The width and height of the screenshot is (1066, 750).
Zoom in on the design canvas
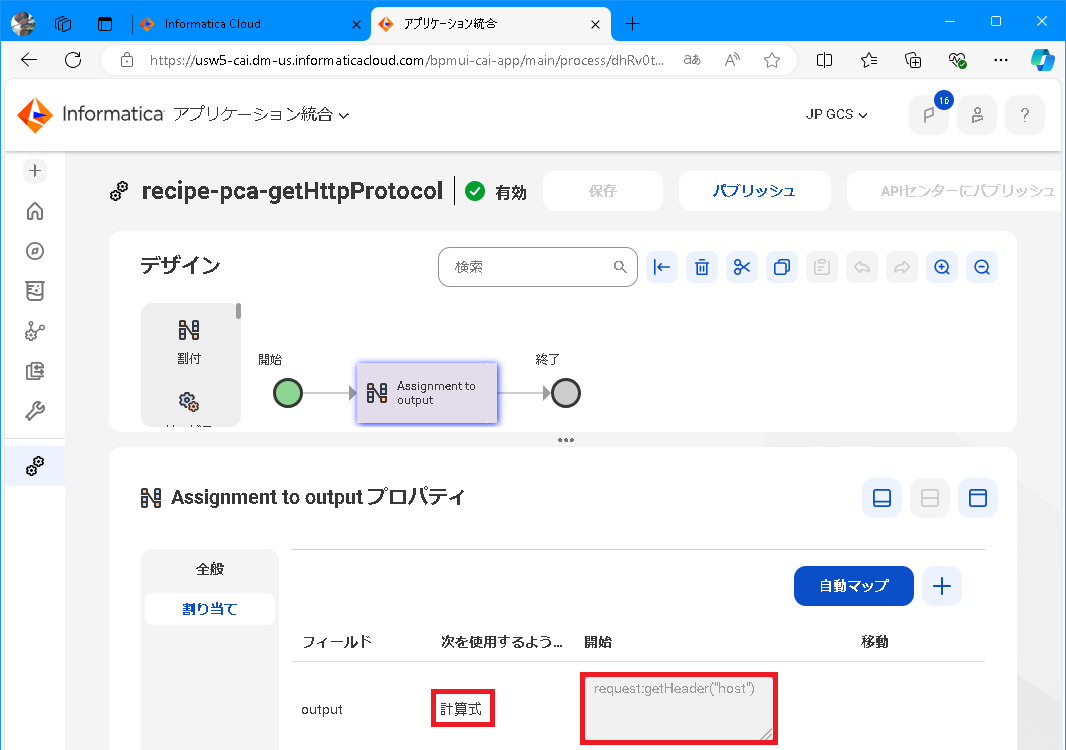pos(942,267)
